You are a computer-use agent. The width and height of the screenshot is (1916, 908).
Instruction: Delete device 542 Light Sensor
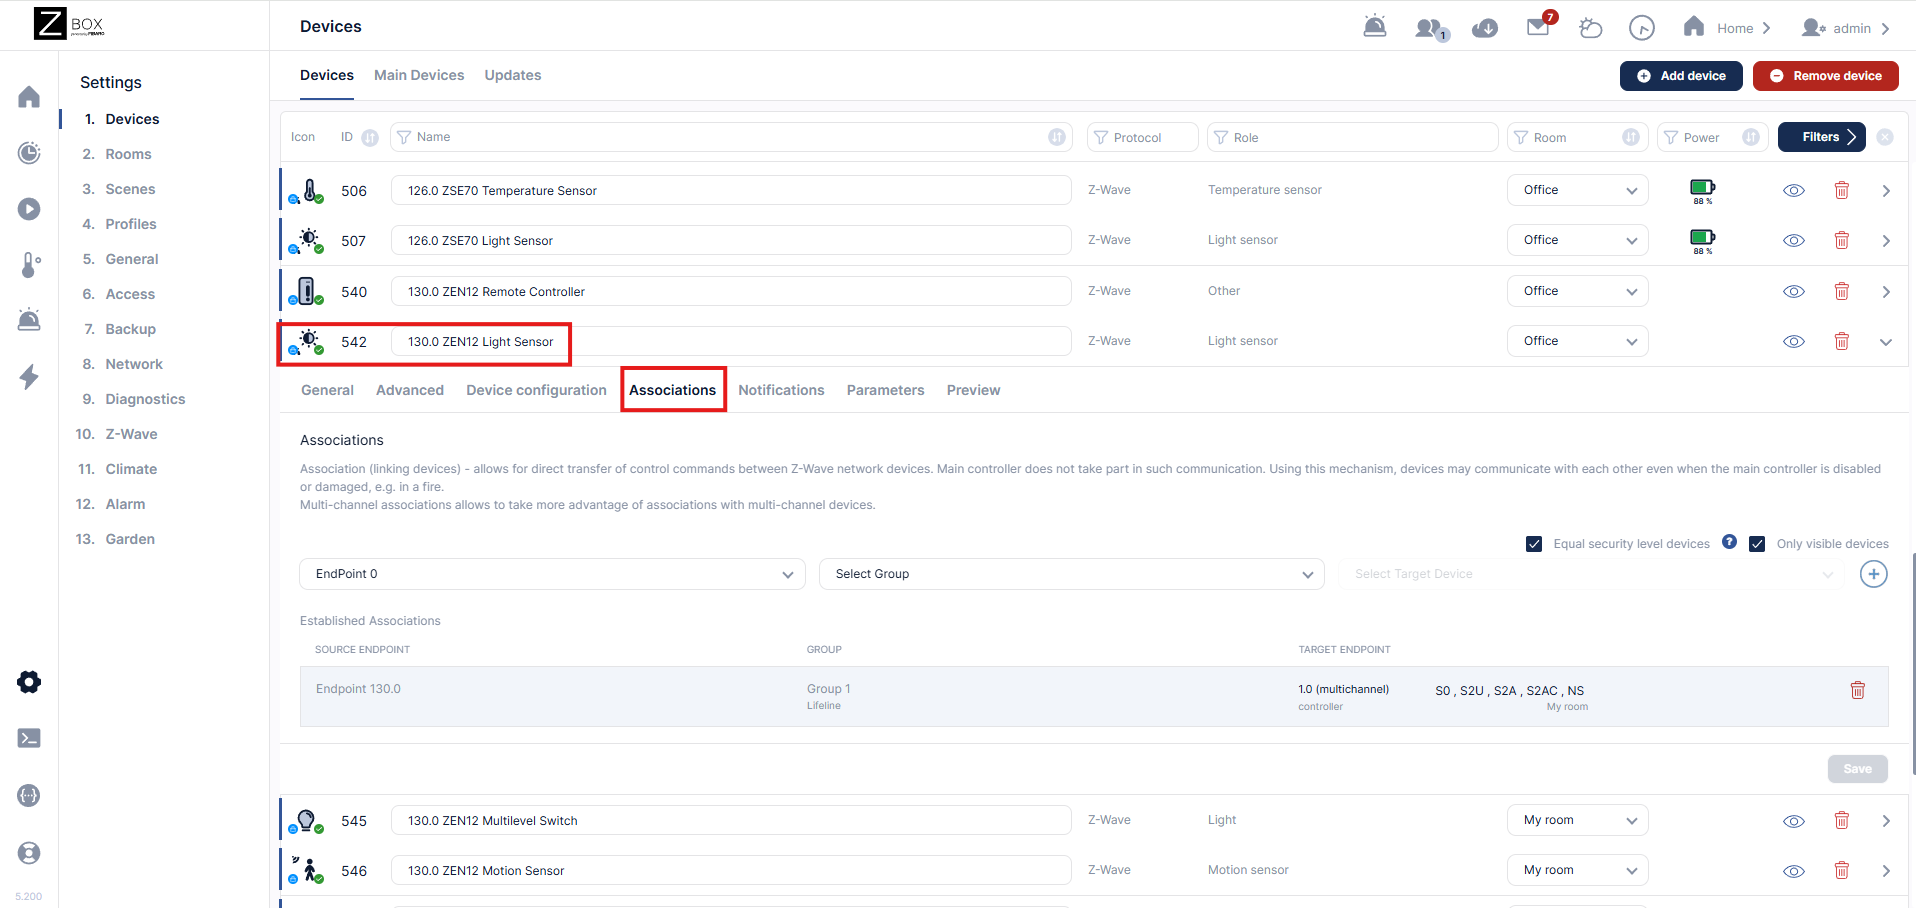1842,341
